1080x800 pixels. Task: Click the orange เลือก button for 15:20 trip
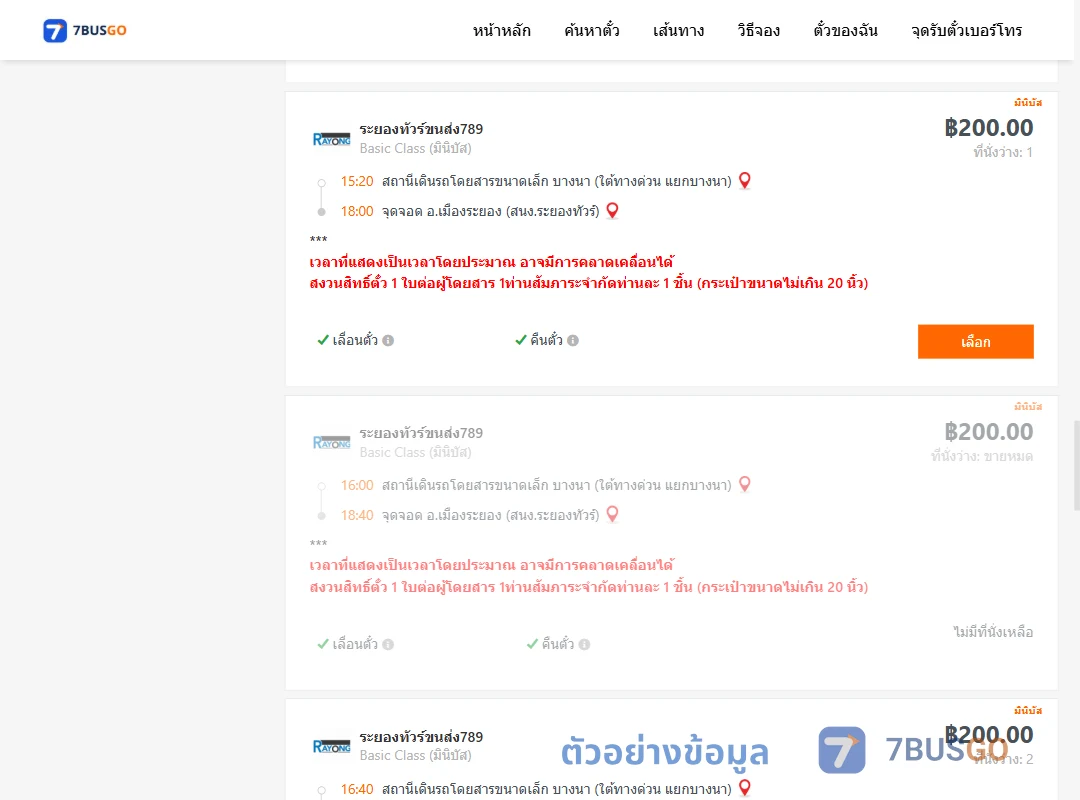(x=975, y=342)
